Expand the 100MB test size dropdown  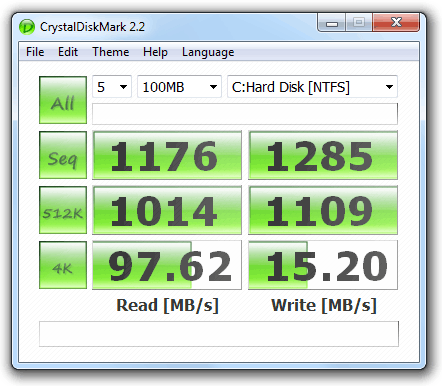click(179, 87)
